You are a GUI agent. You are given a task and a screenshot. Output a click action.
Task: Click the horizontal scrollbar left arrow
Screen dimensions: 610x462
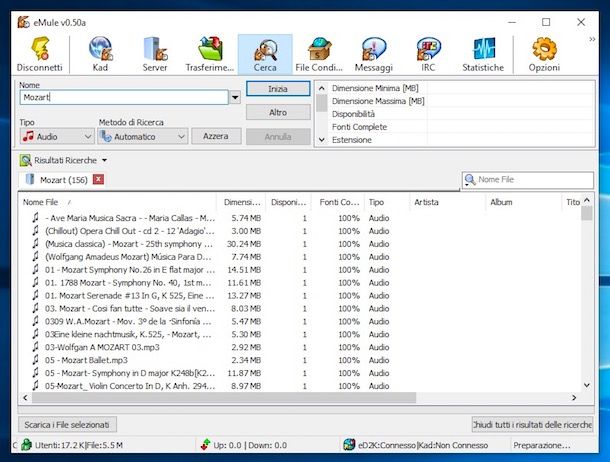(x=25, y=397)
